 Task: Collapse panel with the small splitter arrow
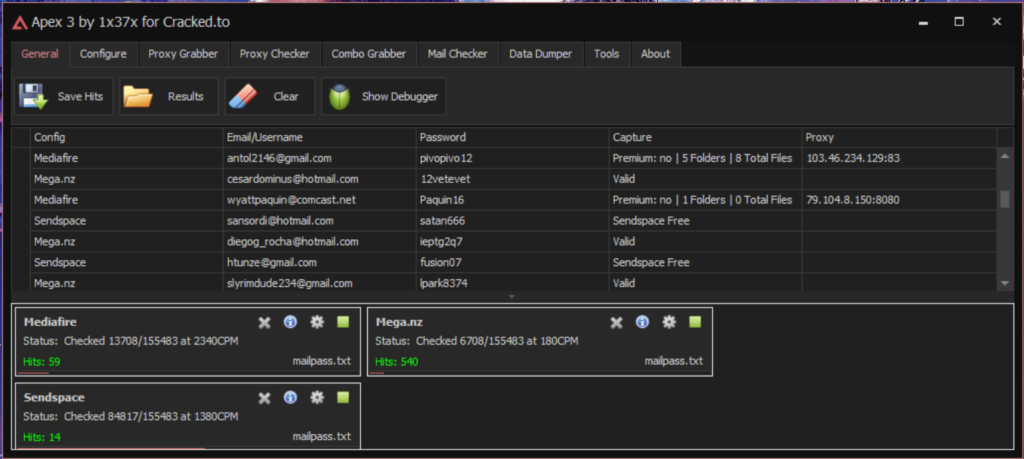(512, 296)
